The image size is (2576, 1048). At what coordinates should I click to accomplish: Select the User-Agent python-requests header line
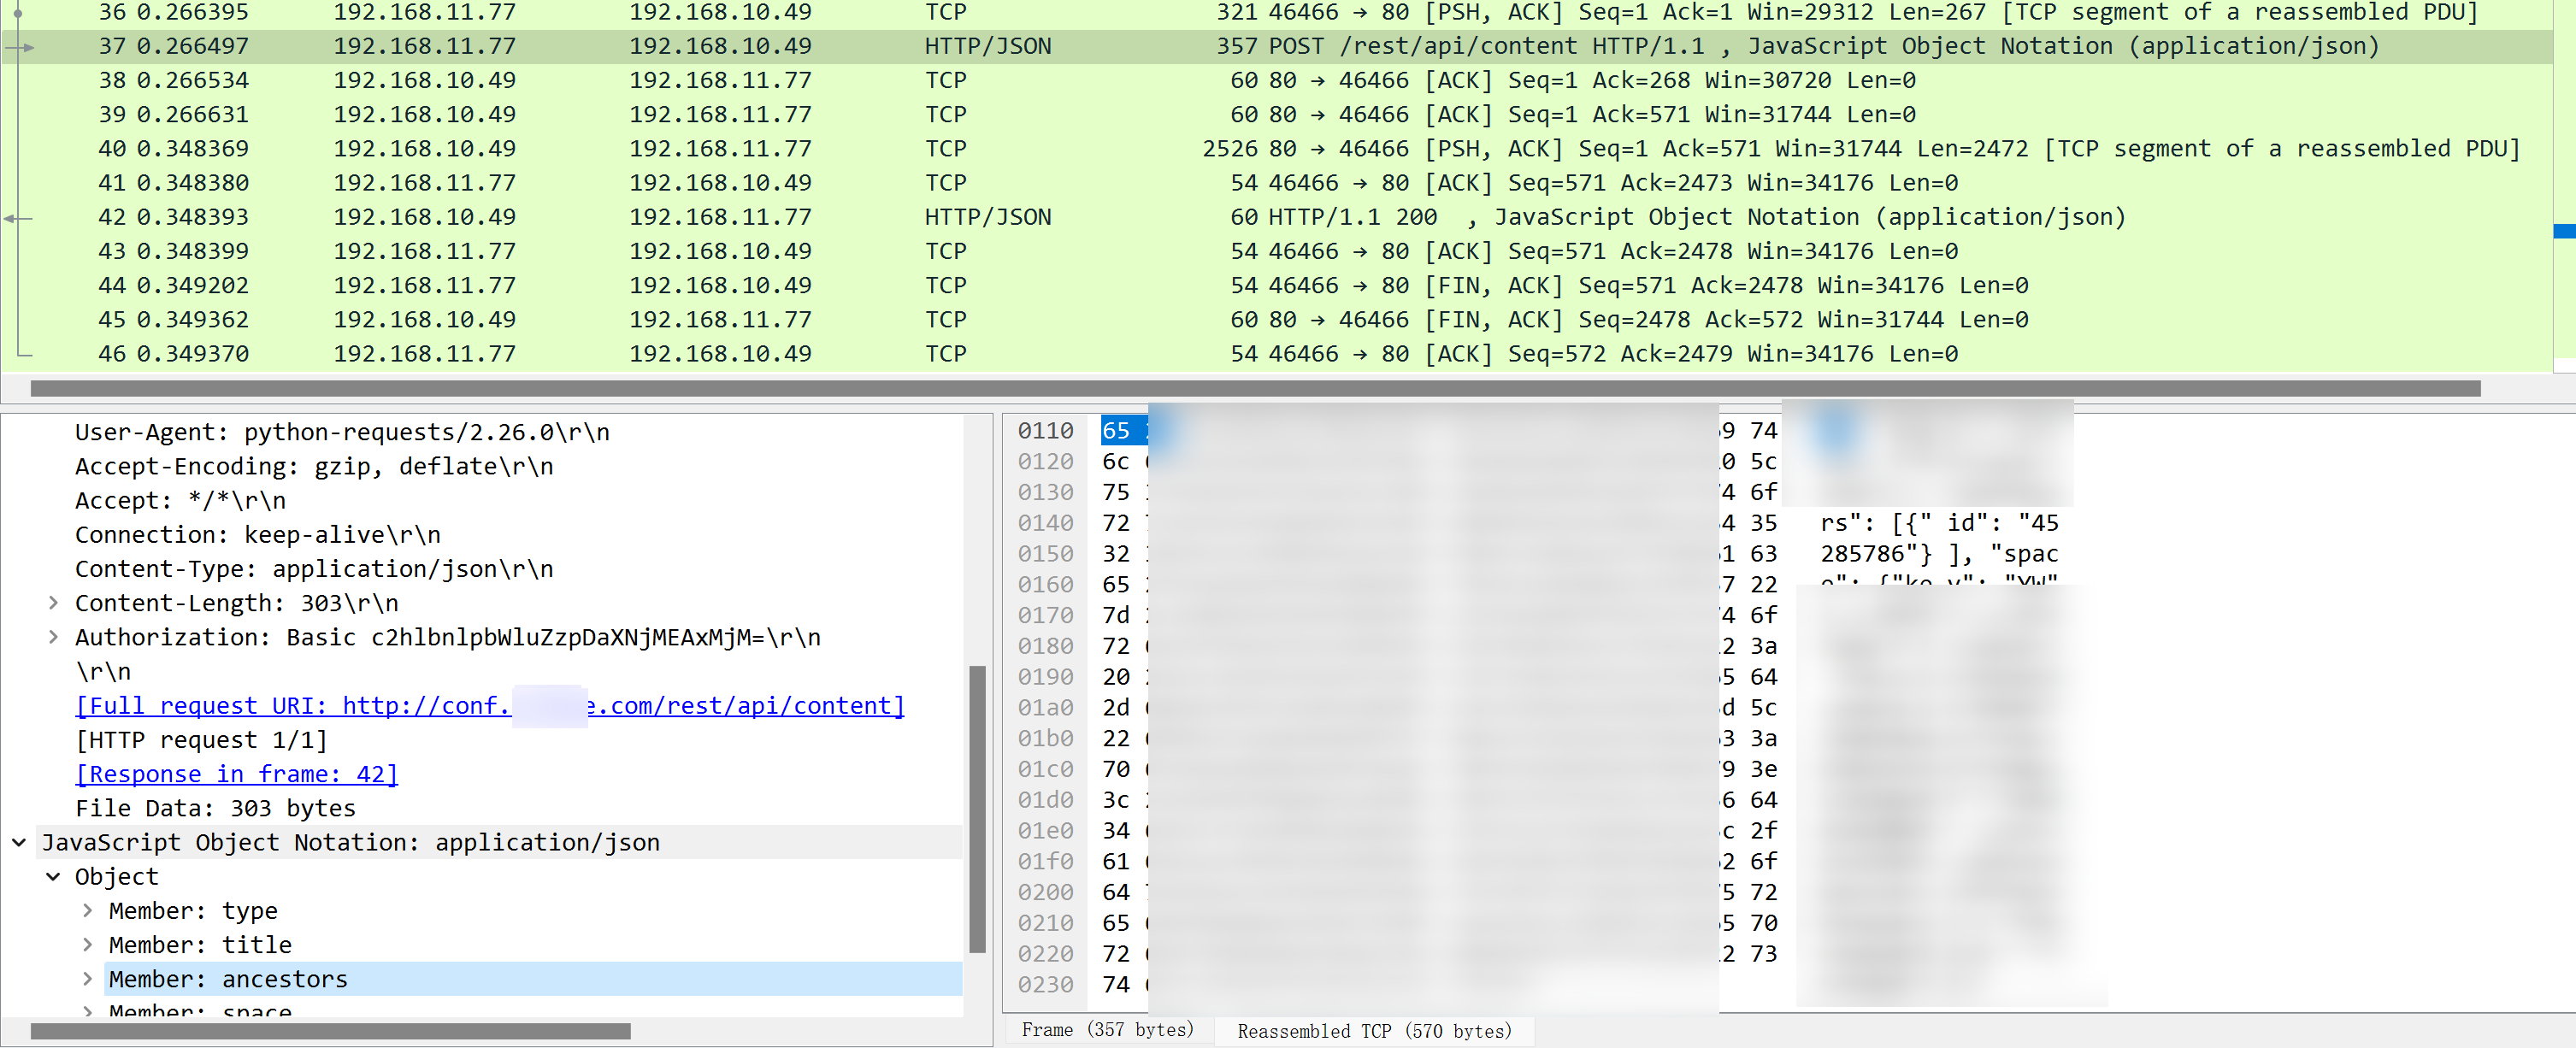pos(342,432)
